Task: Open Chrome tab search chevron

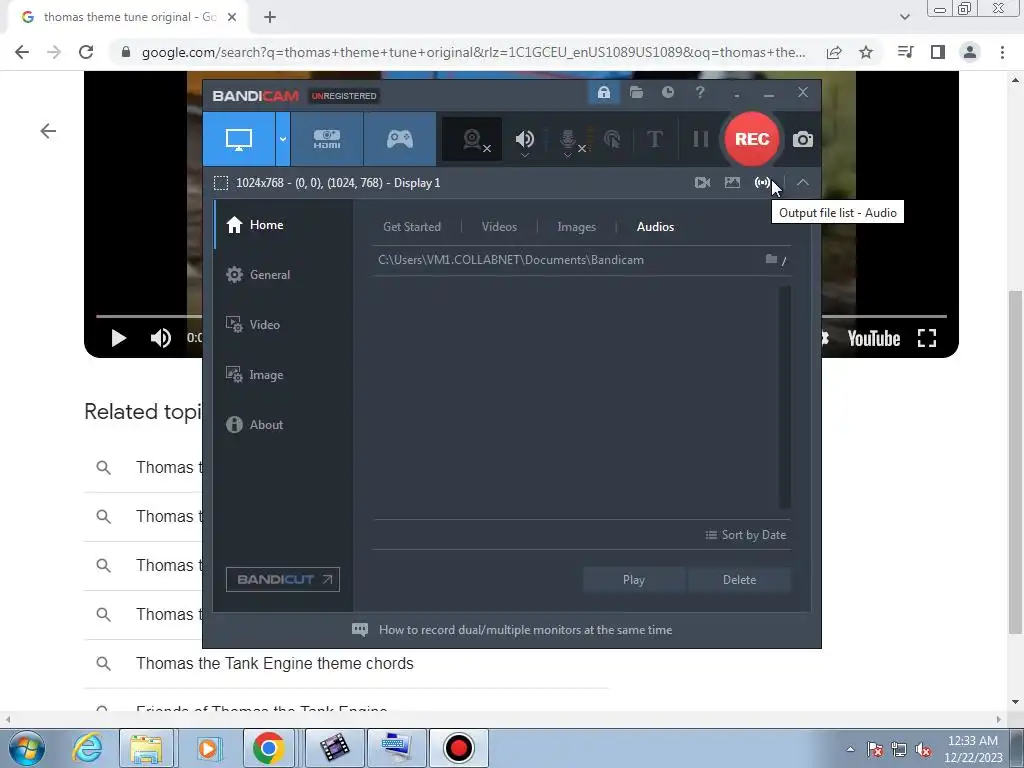Action: [904, 17]
